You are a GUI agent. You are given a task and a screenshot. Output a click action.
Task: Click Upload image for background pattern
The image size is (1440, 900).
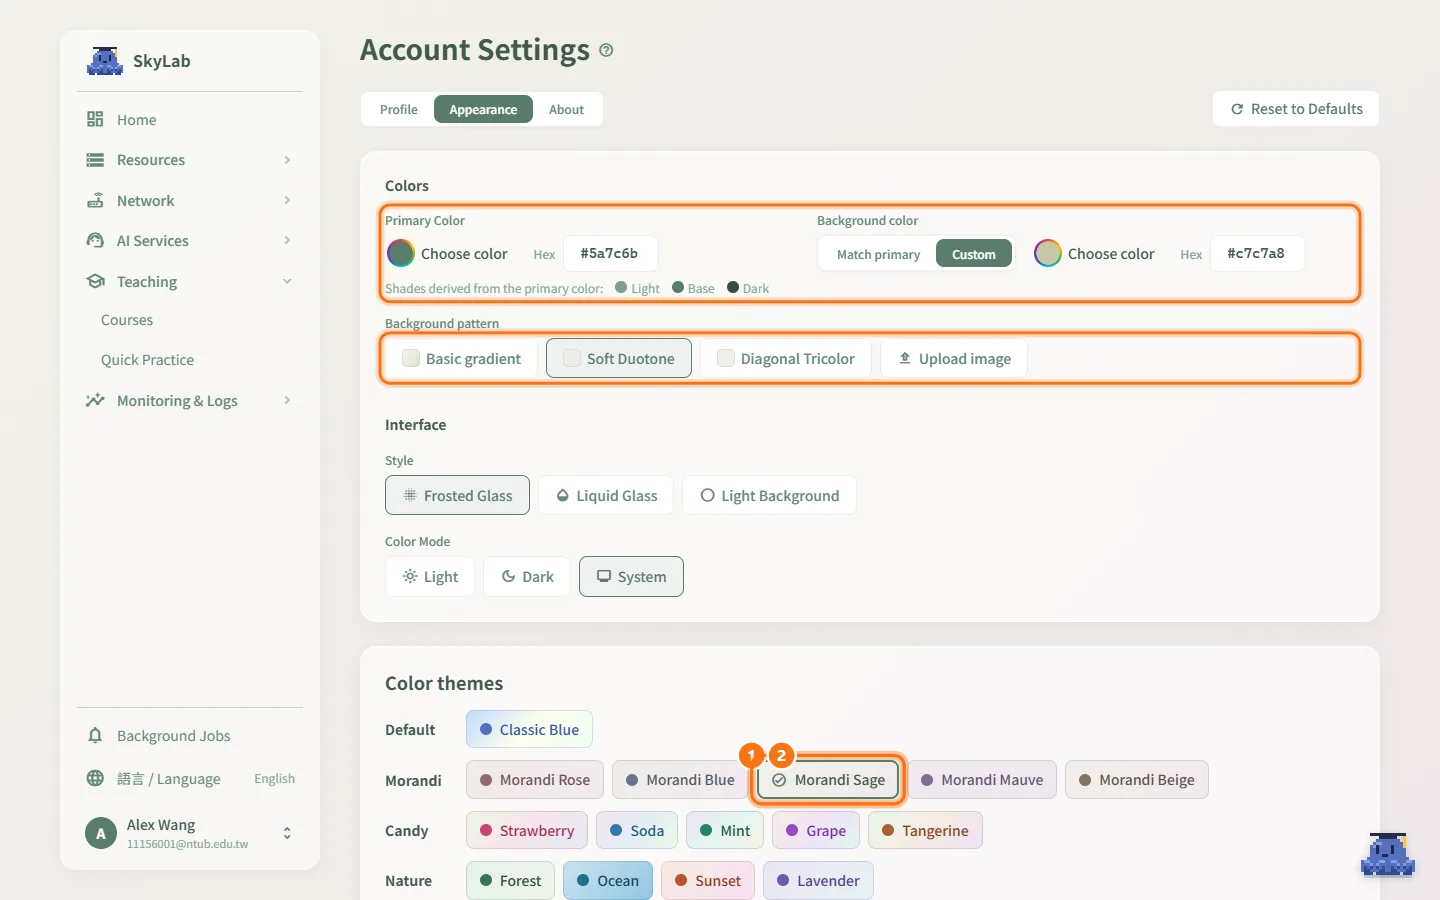(x=954, y=359)
